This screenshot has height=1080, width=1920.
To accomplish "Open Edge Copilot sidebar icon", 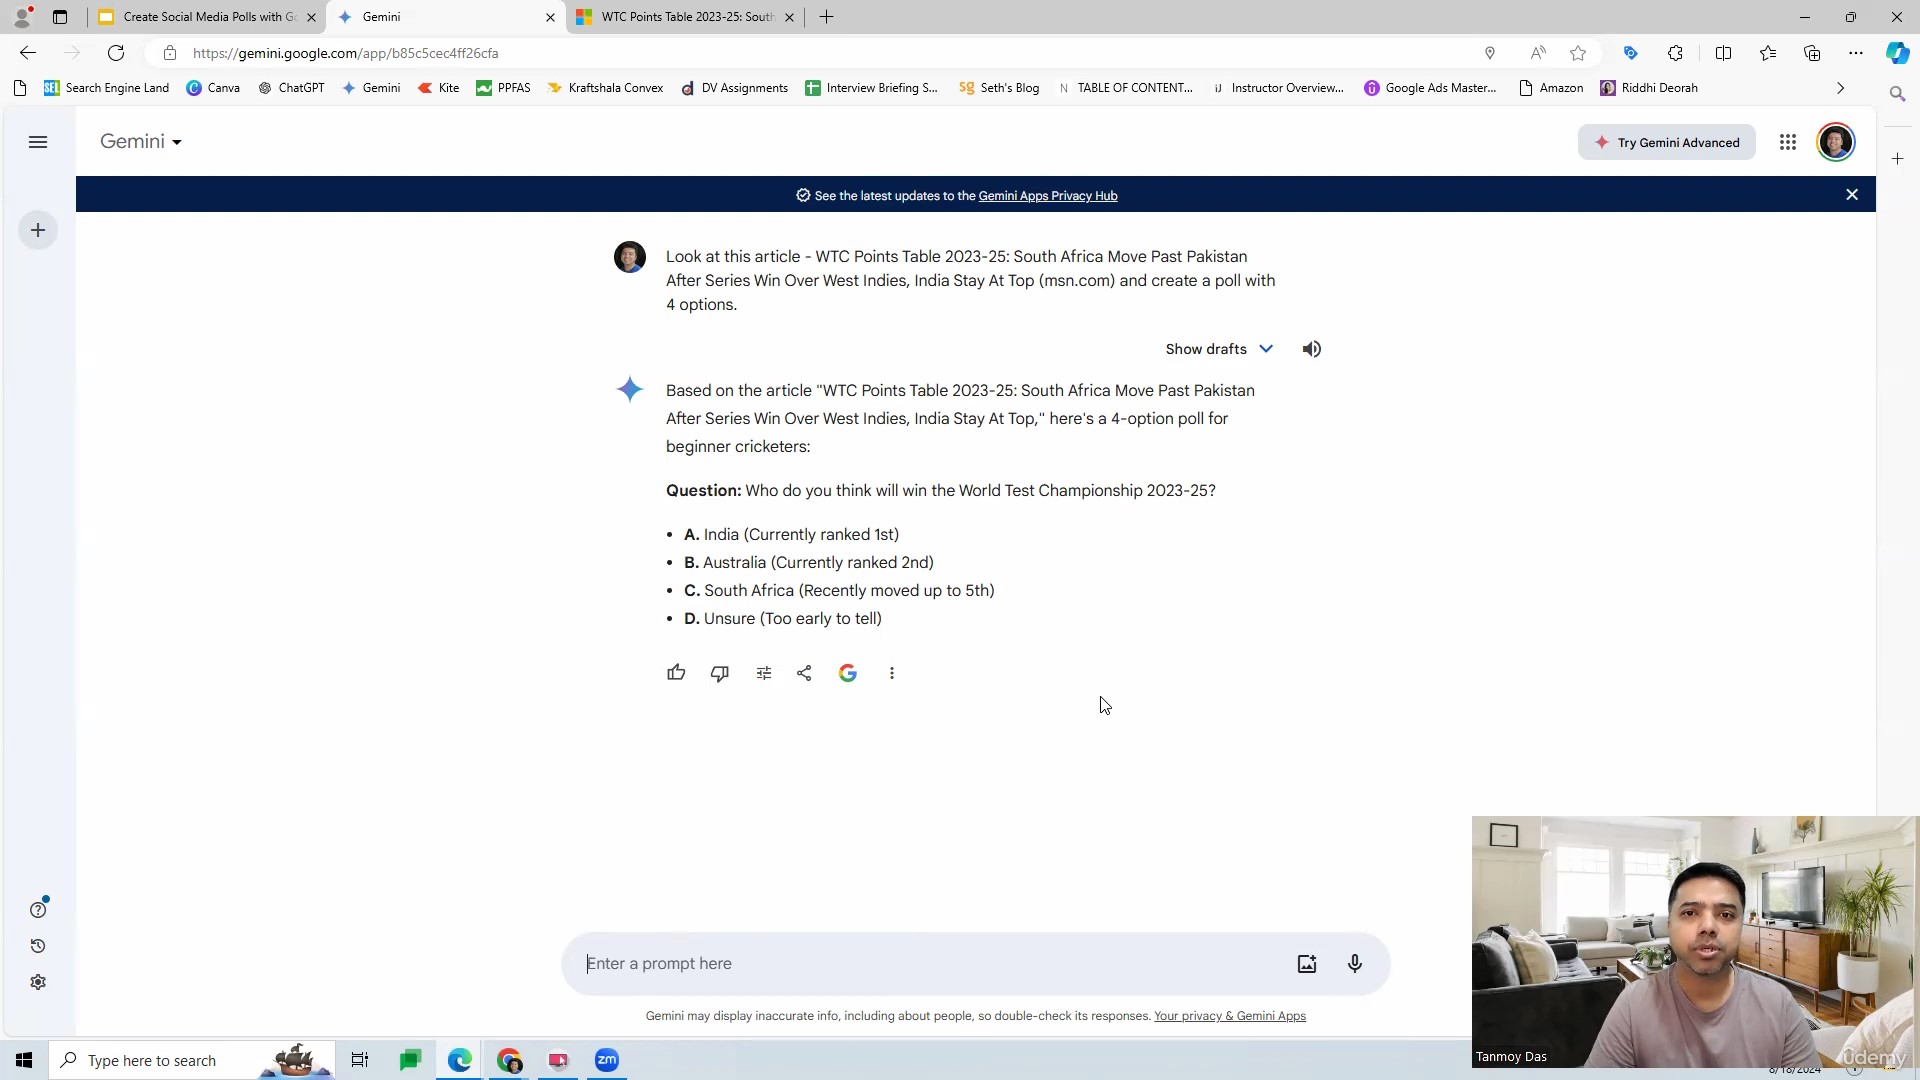I will coord(1897,53).
